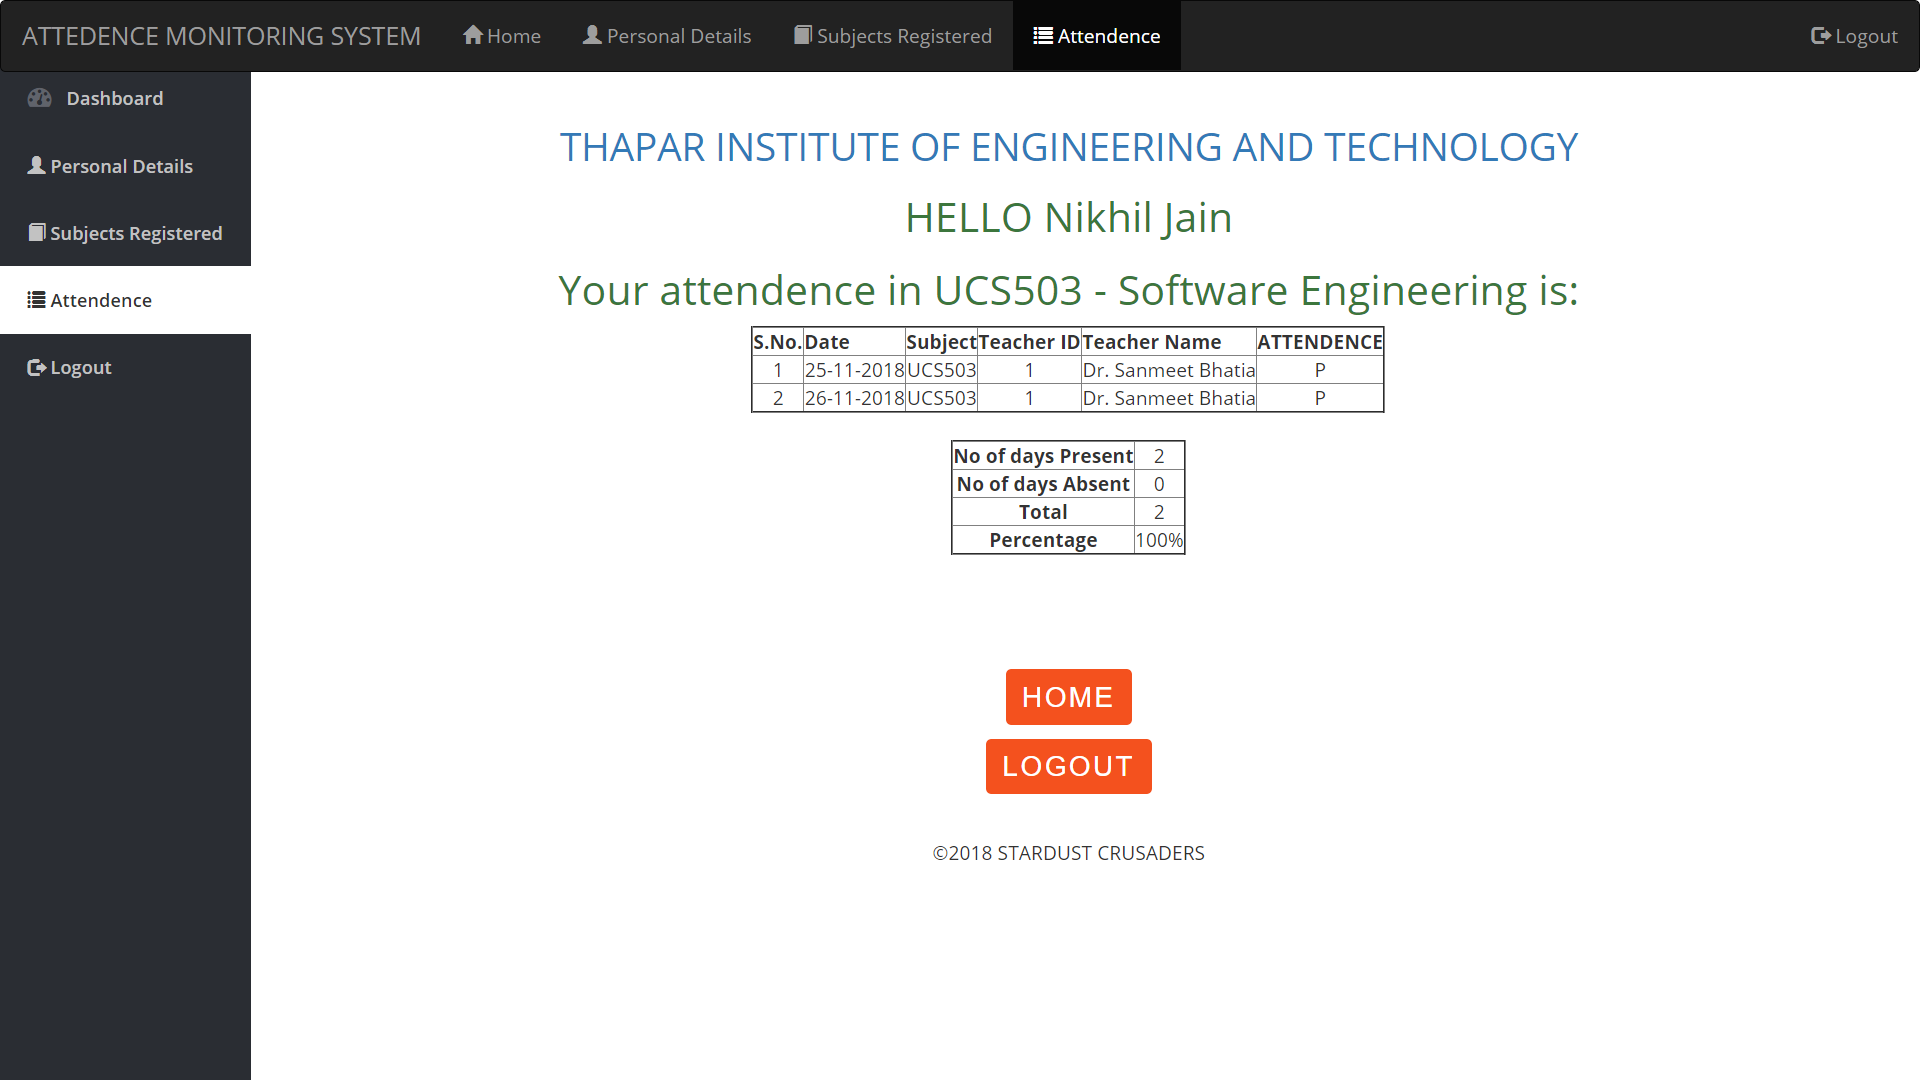This screenshot has width=1920, height=1080.
Task: Click the logout icon in top-right navbar
Action: [x=1820, y=35]
